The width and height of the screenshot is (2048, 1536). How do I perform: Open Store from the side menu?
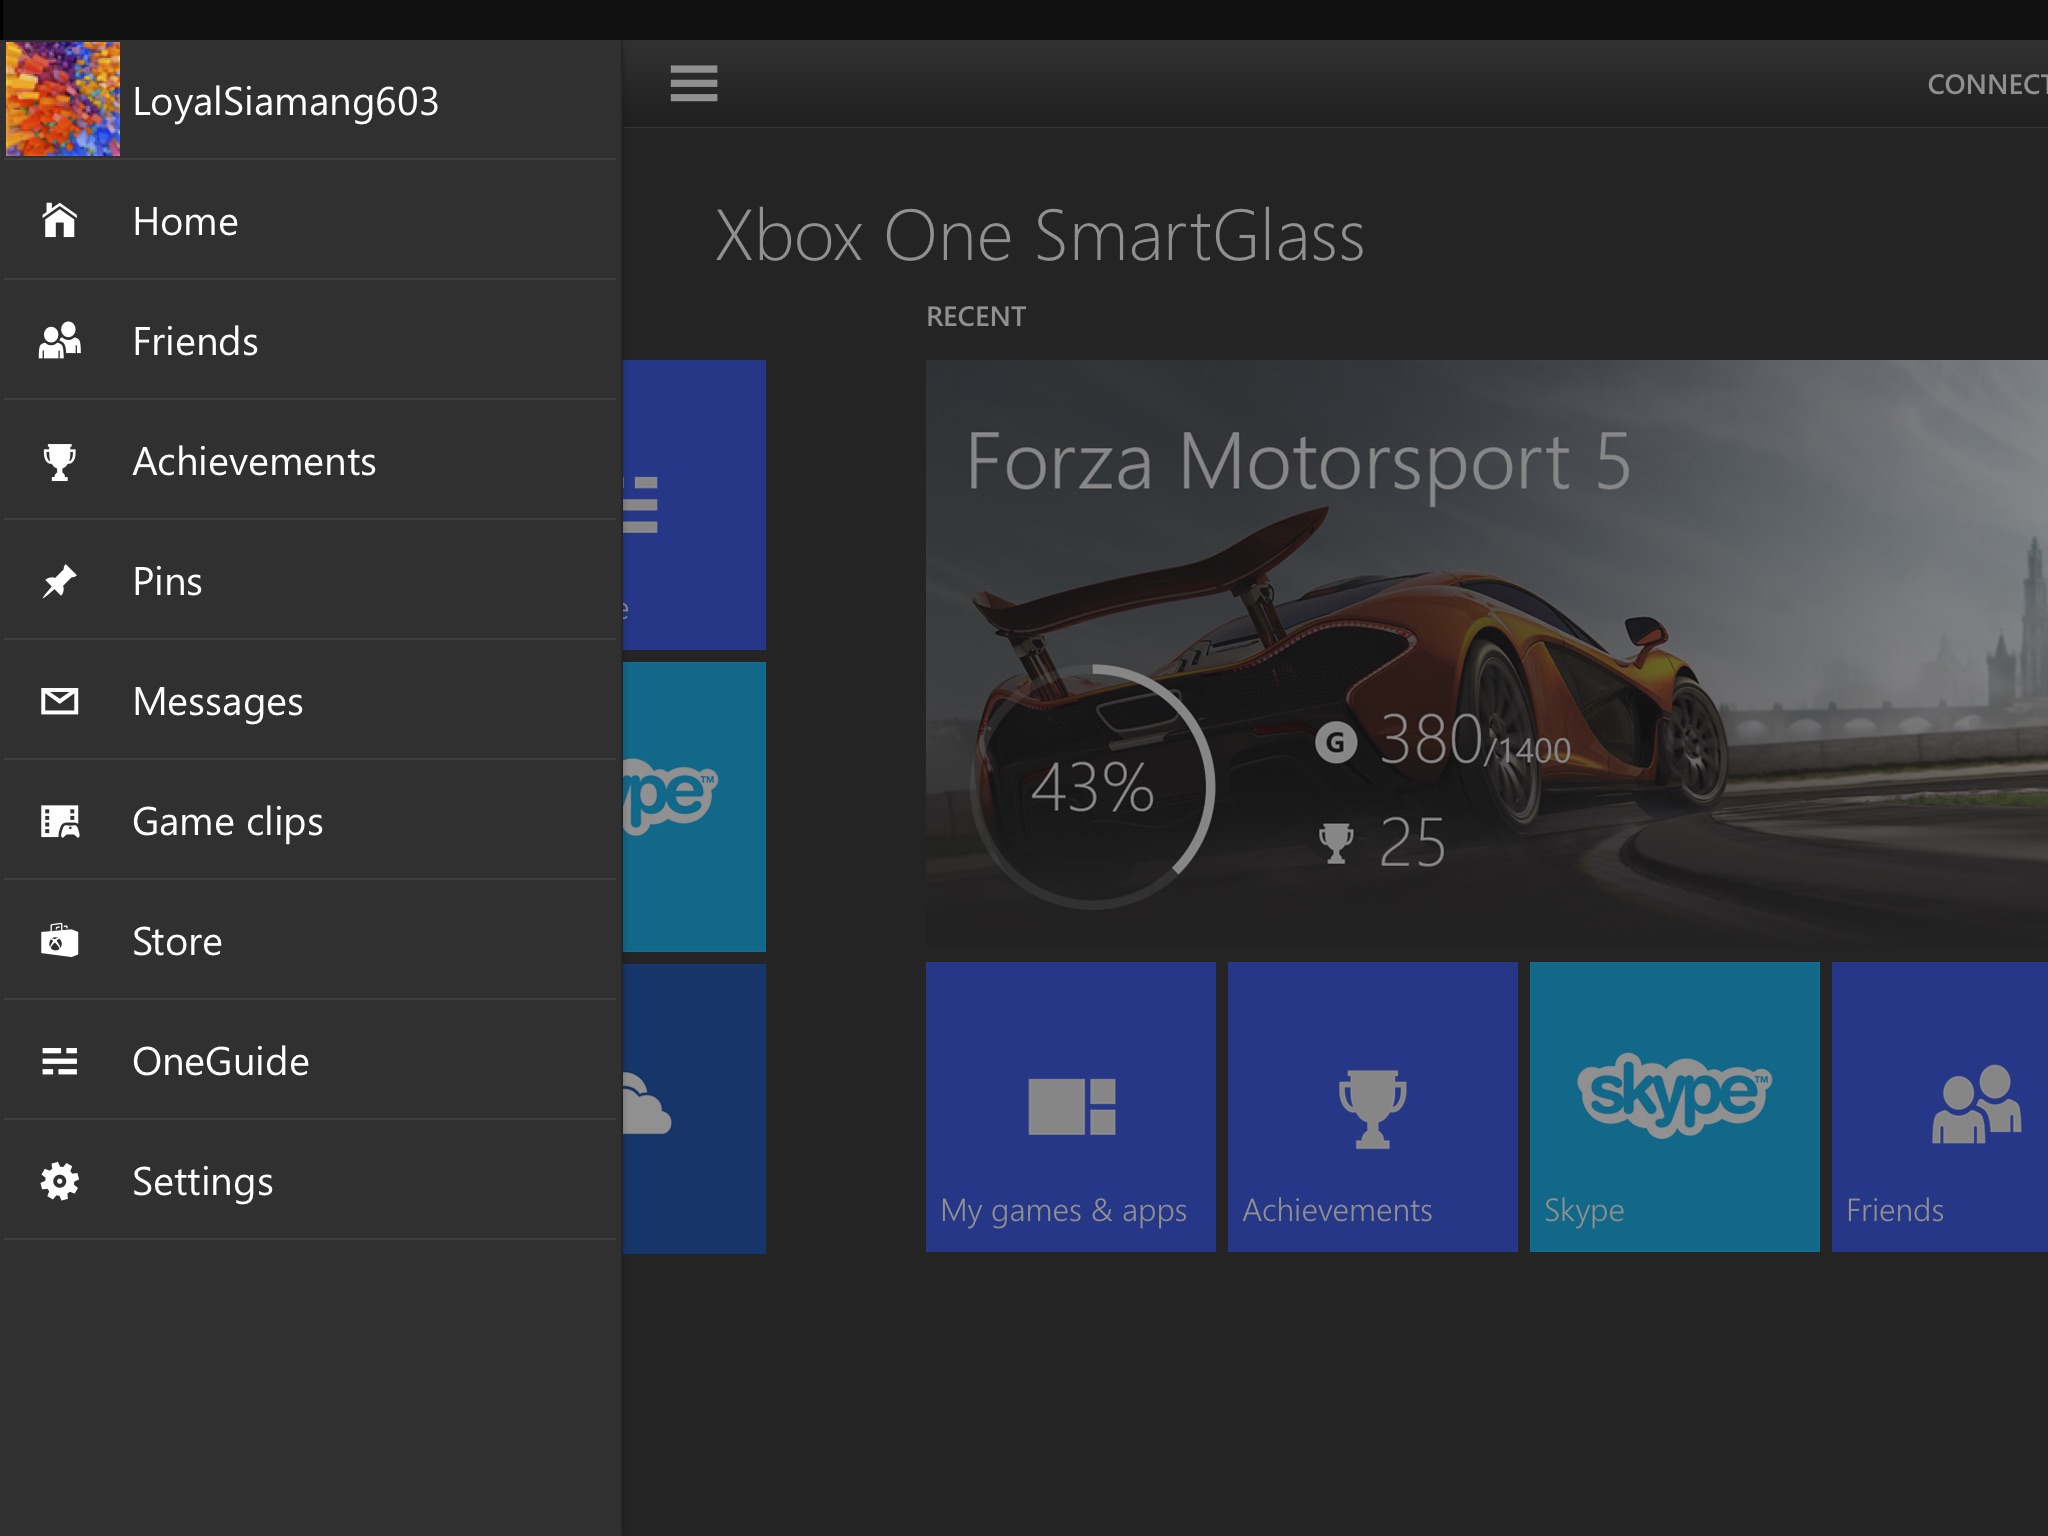(311, 940)
